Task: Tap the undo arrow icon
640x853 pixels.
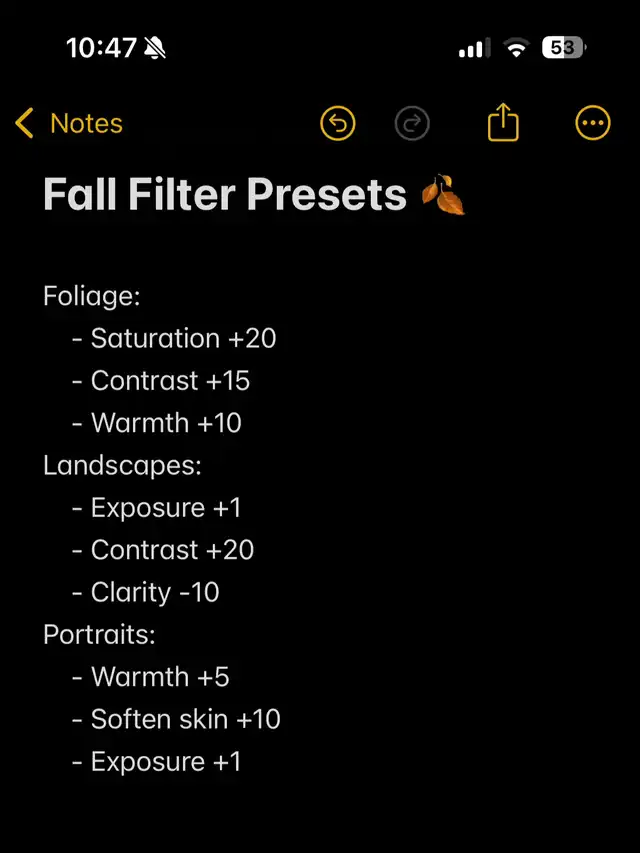Action: click(338, 124)
